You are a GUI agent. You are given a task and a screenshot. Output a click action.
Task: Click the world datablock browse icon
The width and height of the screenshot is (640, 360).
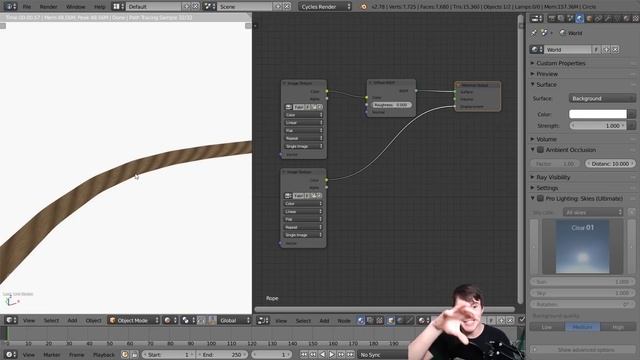coord(536,49)
